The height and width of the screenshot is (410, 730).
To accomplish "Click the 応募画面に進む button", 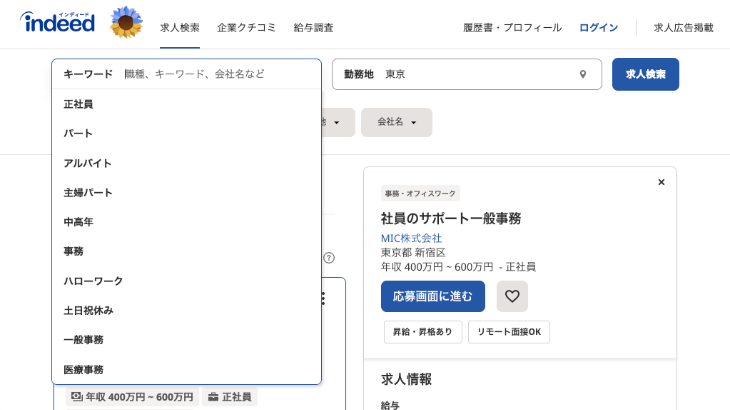I will 433,296.
